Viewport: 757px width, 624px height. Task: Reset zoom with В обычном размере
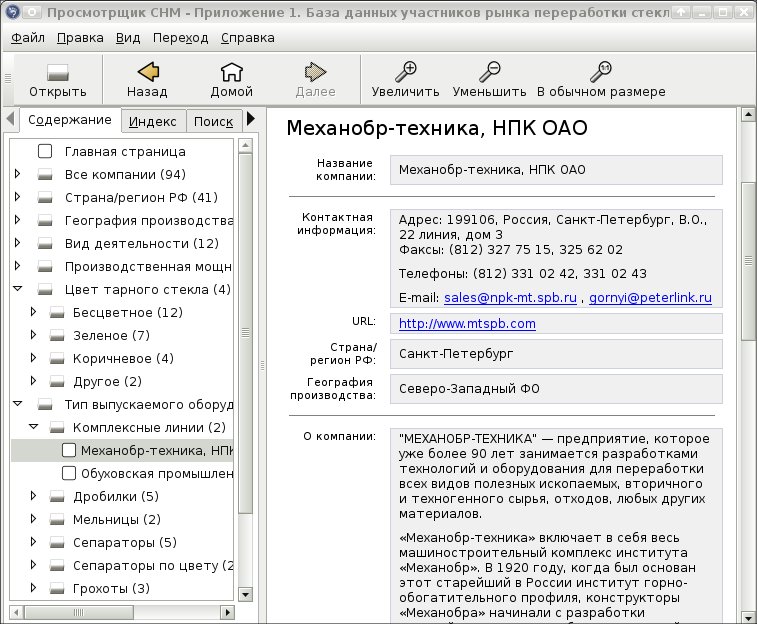(x=601, y=71)
